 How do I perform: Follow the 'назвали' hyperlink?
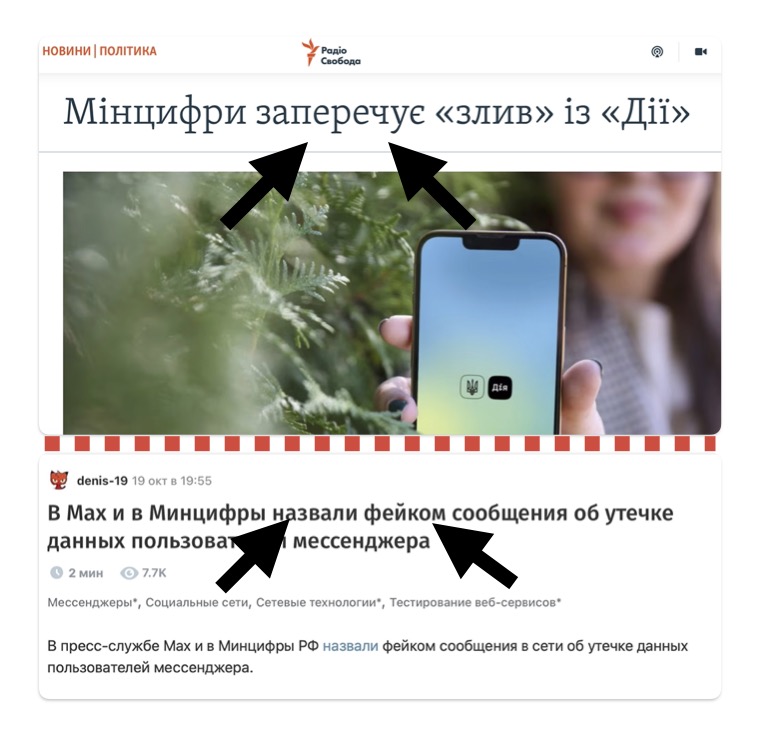tap(350, 646)
